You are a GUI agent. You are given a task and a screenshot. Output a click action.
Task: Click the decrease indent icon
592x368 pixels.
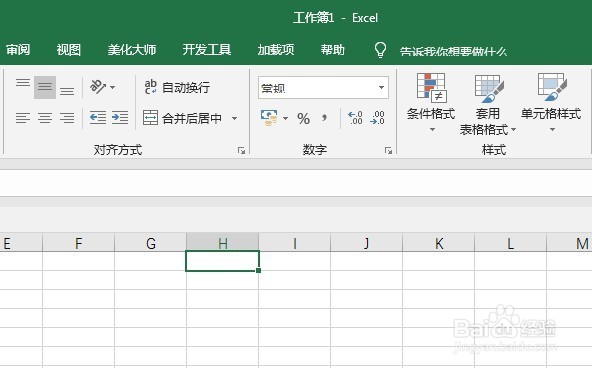98,118
